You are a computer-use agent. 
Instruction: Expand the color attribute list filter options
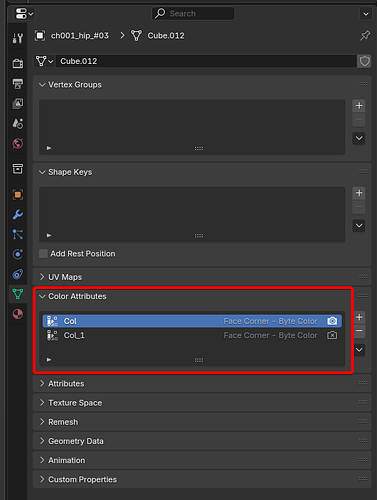point(49,360)
